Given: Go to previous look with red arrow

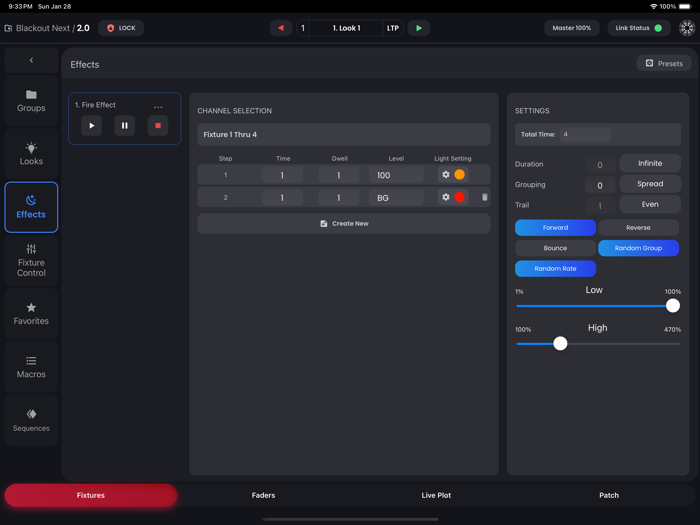Looking at the screenshot, I should (x=281, y=28).
